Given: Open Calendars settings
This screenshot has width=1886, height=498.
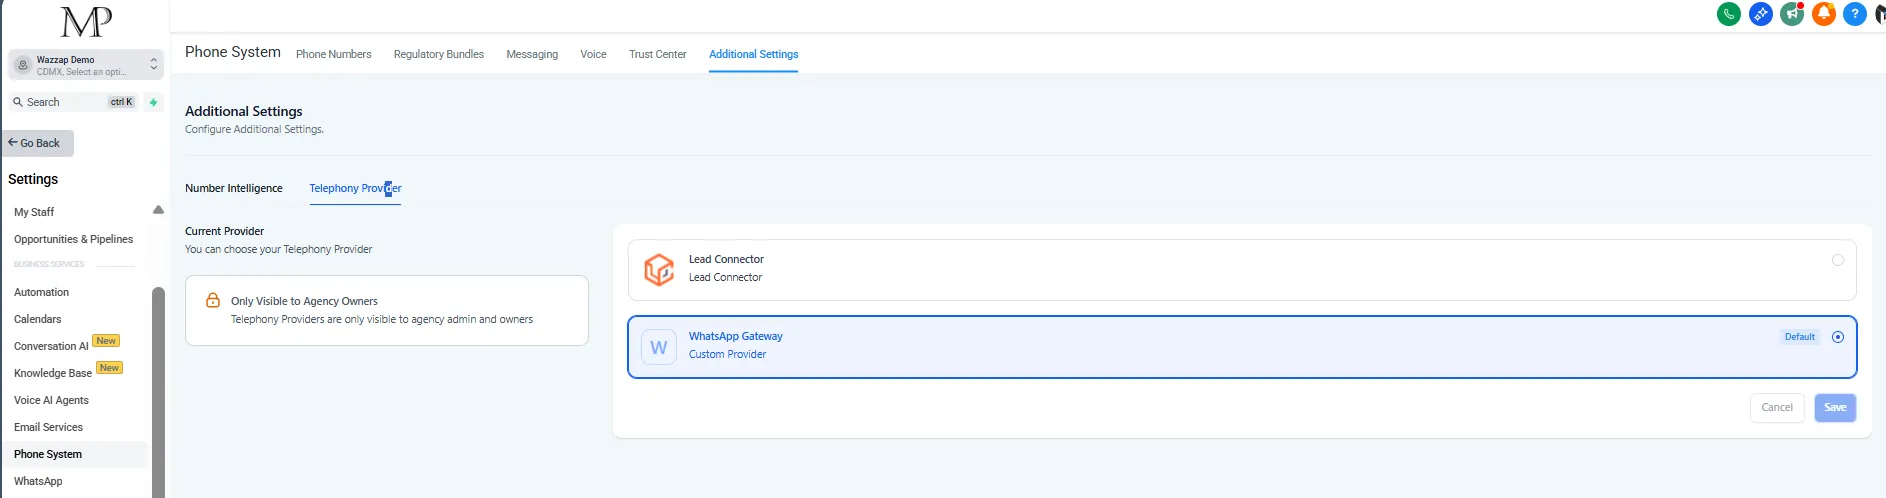Looking at the screenshot, I should pyautogui.click(x=37, y=319).
